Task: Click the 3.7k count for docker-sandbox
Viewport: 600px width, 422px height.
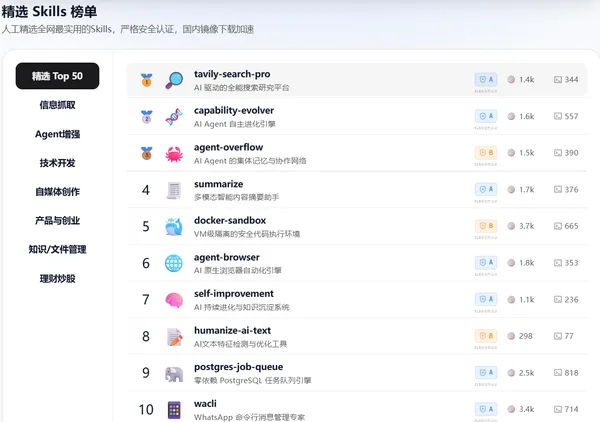Action: (x=527, y=226)
